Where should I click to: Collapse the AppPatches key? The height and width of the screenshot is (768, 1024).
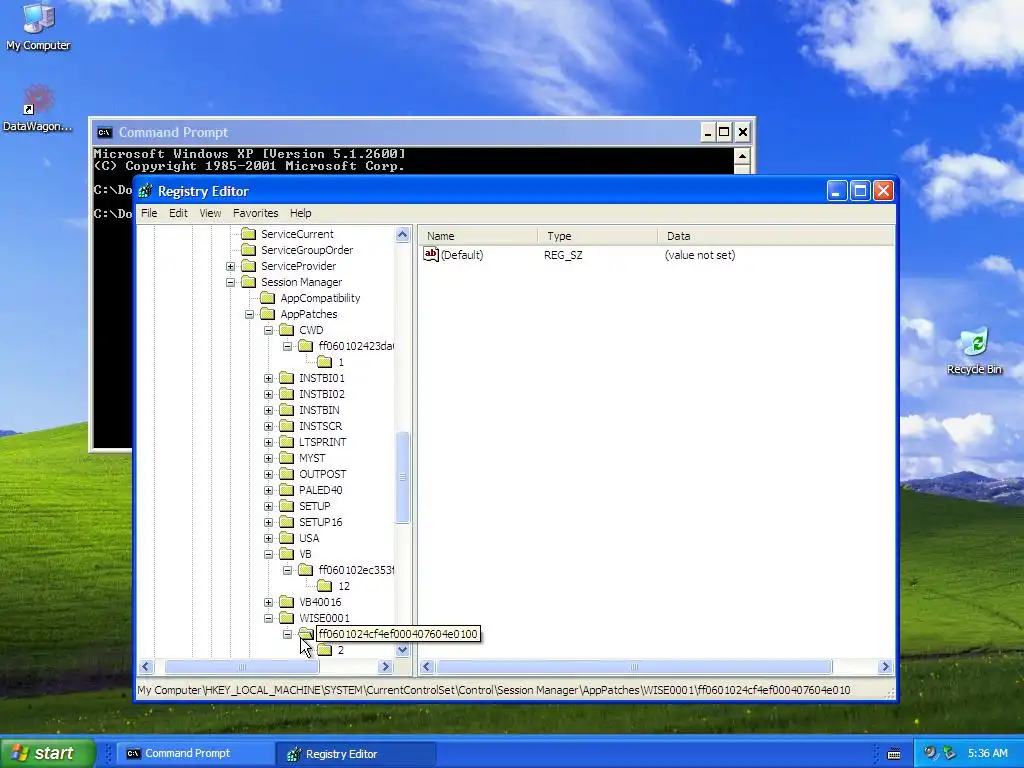pyautogui.click(x=249, y=314)
